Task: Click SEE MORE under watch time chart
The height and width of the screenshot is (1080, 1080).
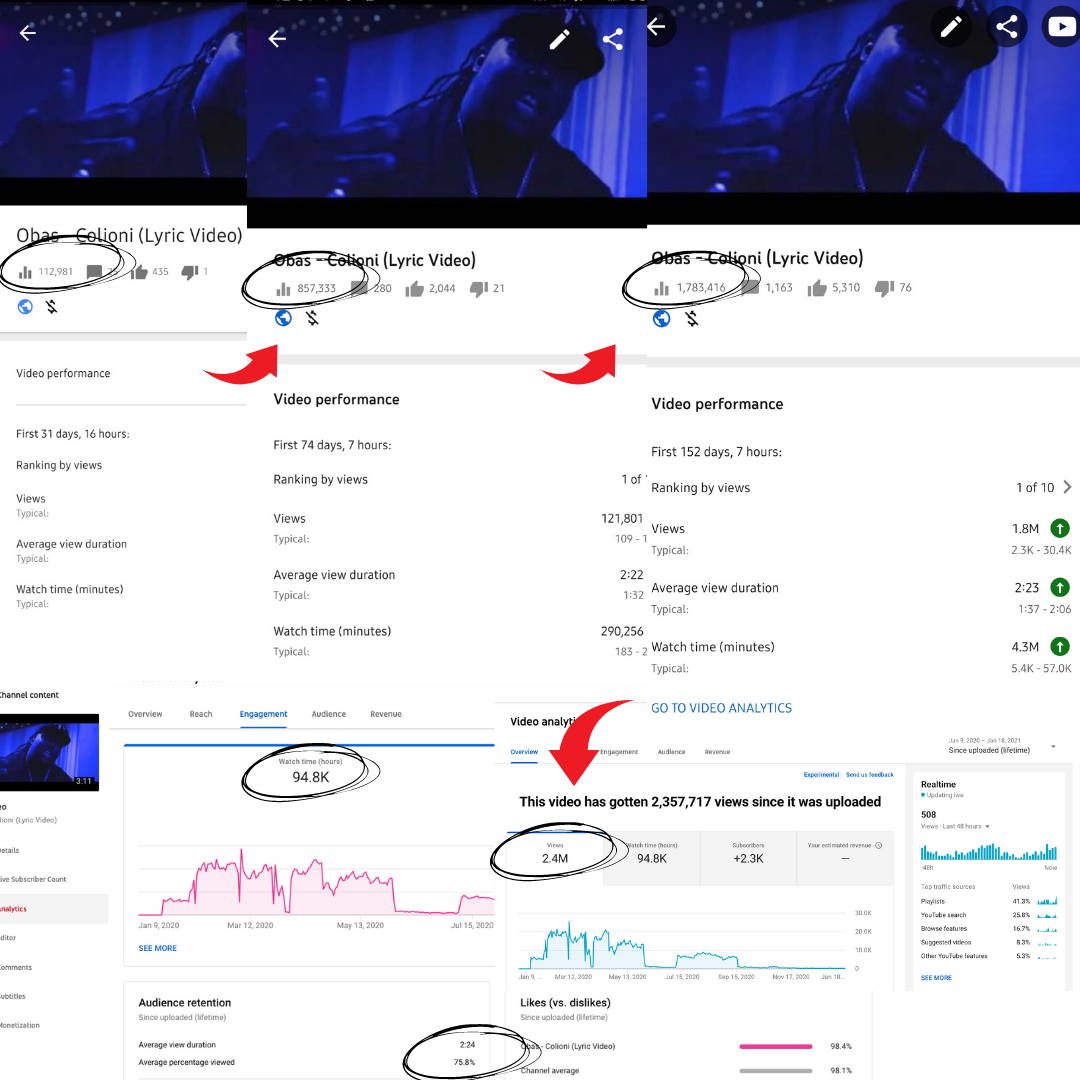Action: 158,948
